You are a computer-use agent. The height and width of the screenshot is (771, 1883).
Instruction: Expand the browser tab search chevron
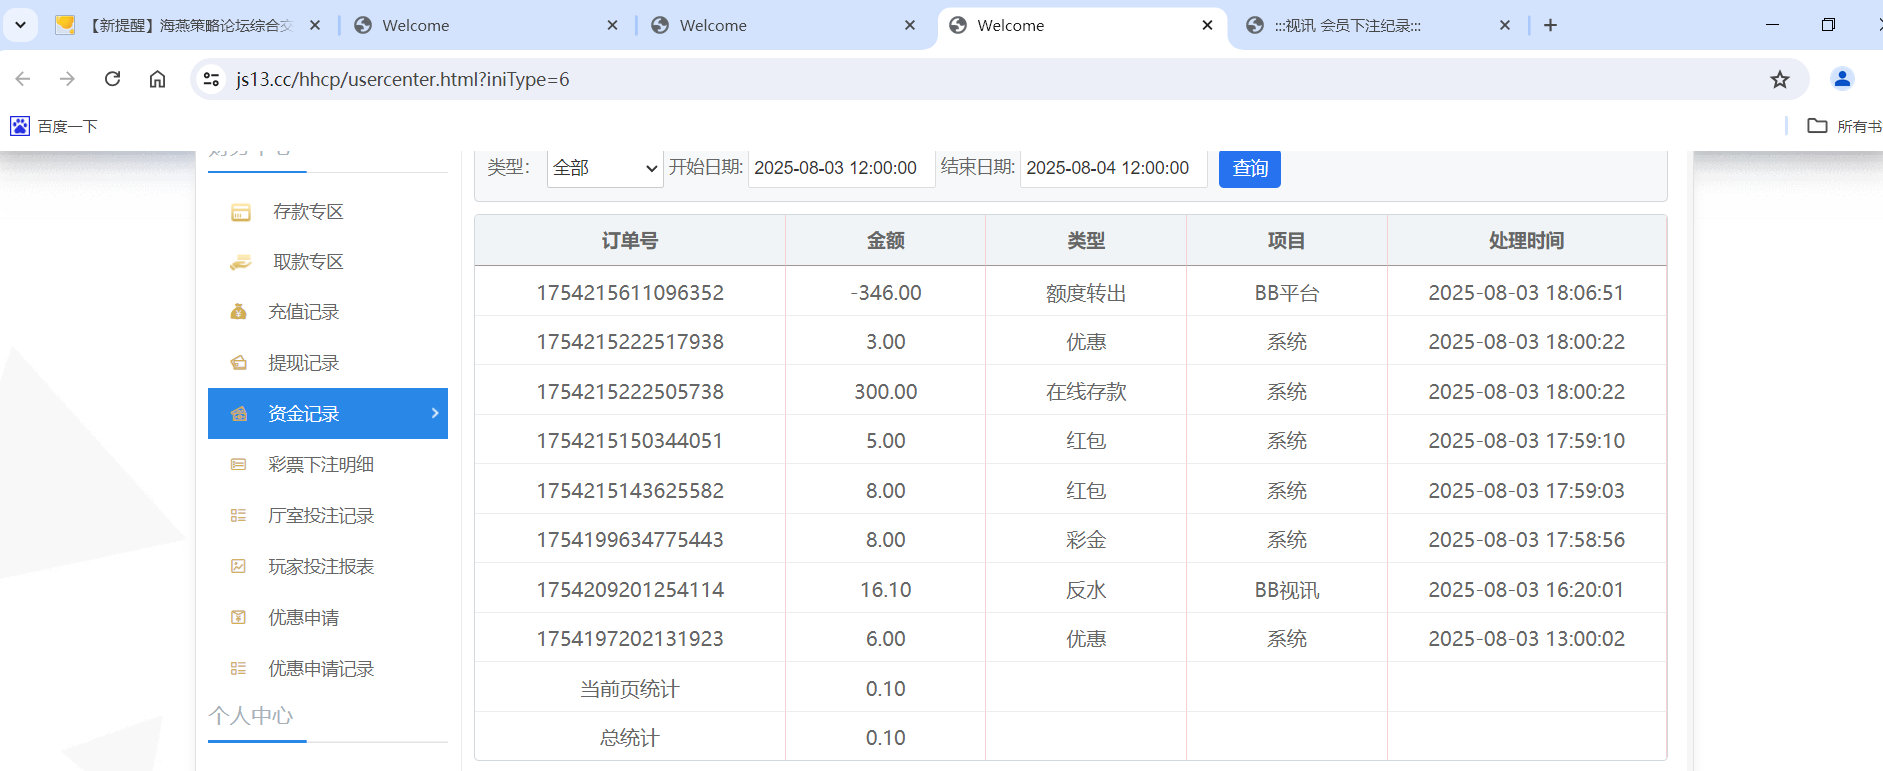[x=20, y=25]
